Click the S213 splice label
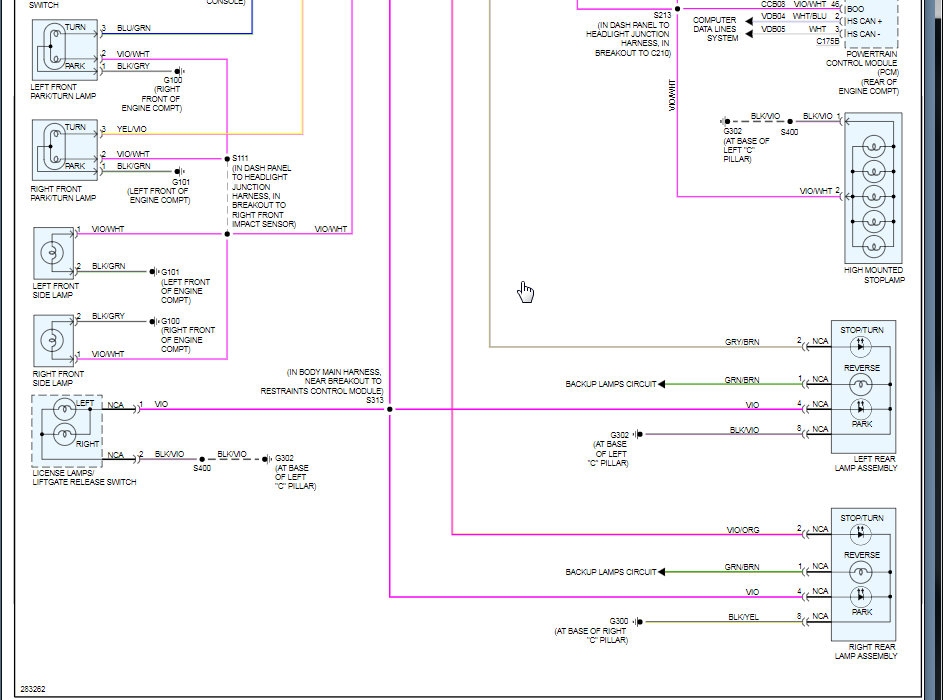Viewport: 943px width, 700px height. pyautogui.click(x=662, y=15)
